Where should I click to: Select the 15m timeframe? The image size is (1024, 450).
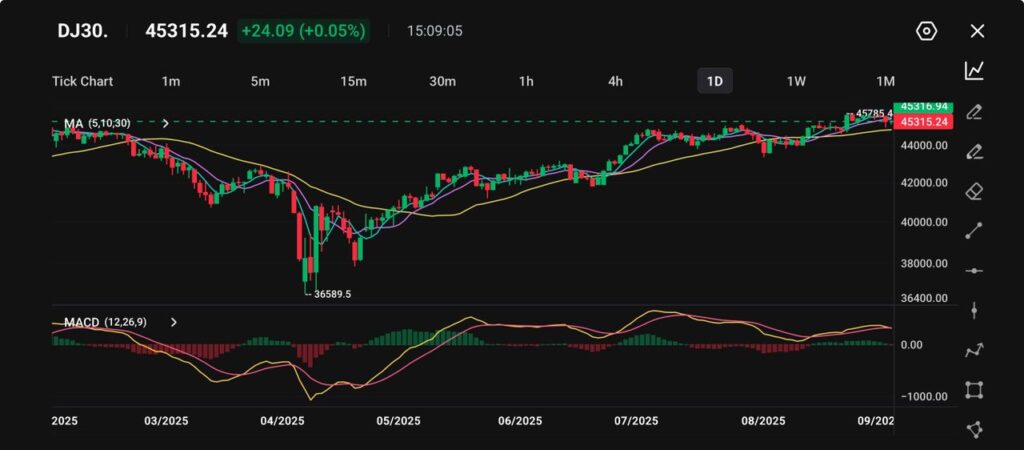[x=353, y=81]
